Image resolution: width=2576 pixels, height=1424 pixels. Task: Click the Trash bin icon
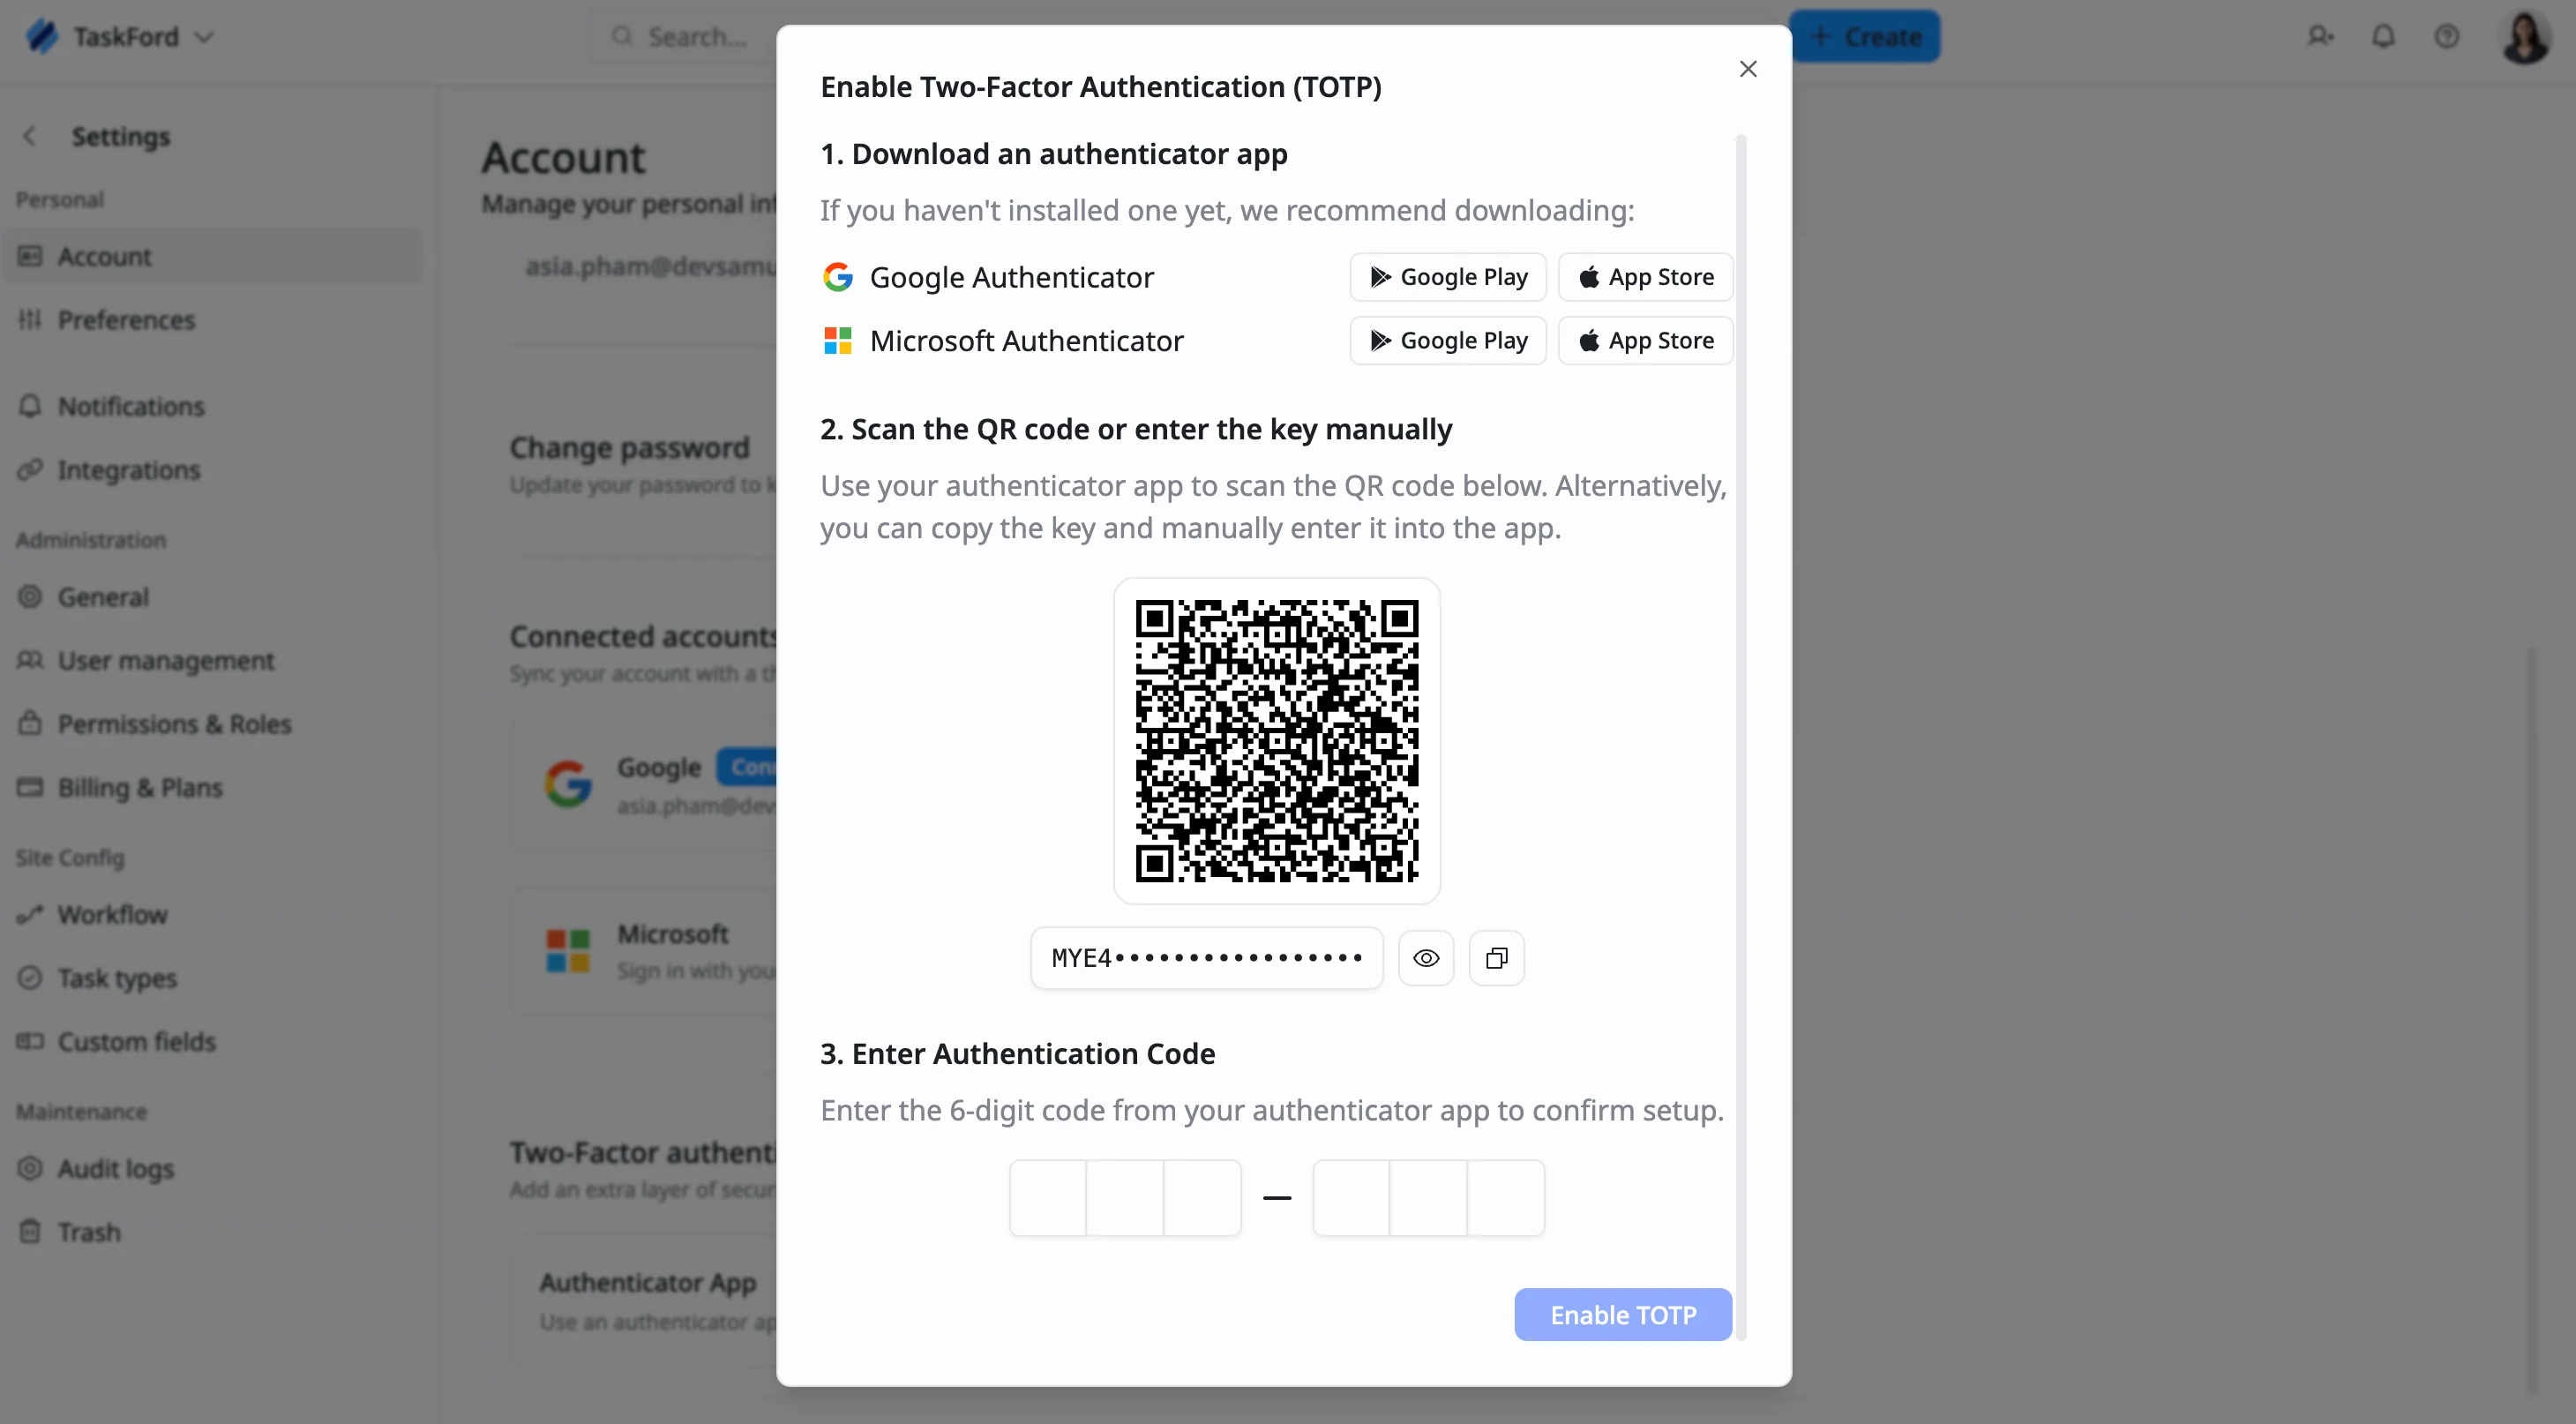click(30, 1231)
